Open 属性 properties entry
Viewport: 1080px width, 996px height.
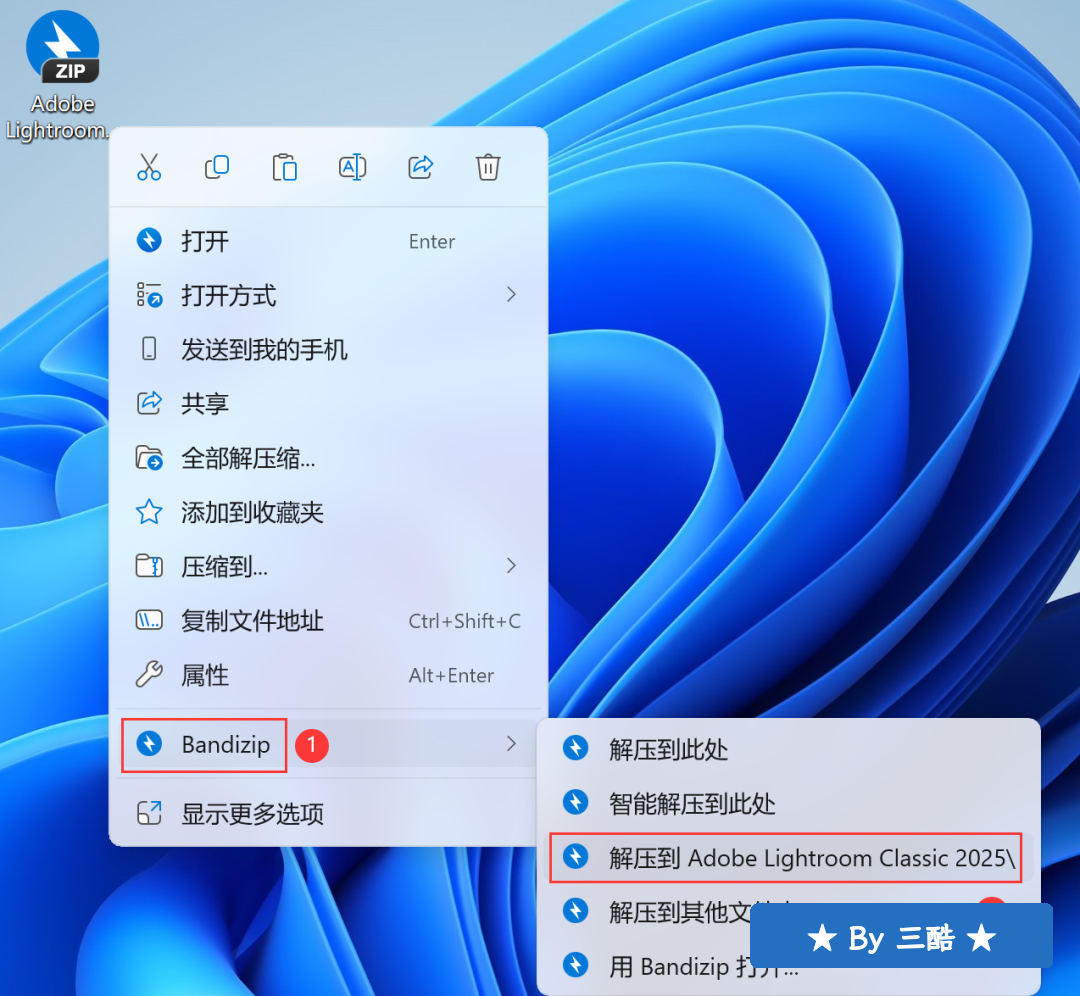coord(329,675)
